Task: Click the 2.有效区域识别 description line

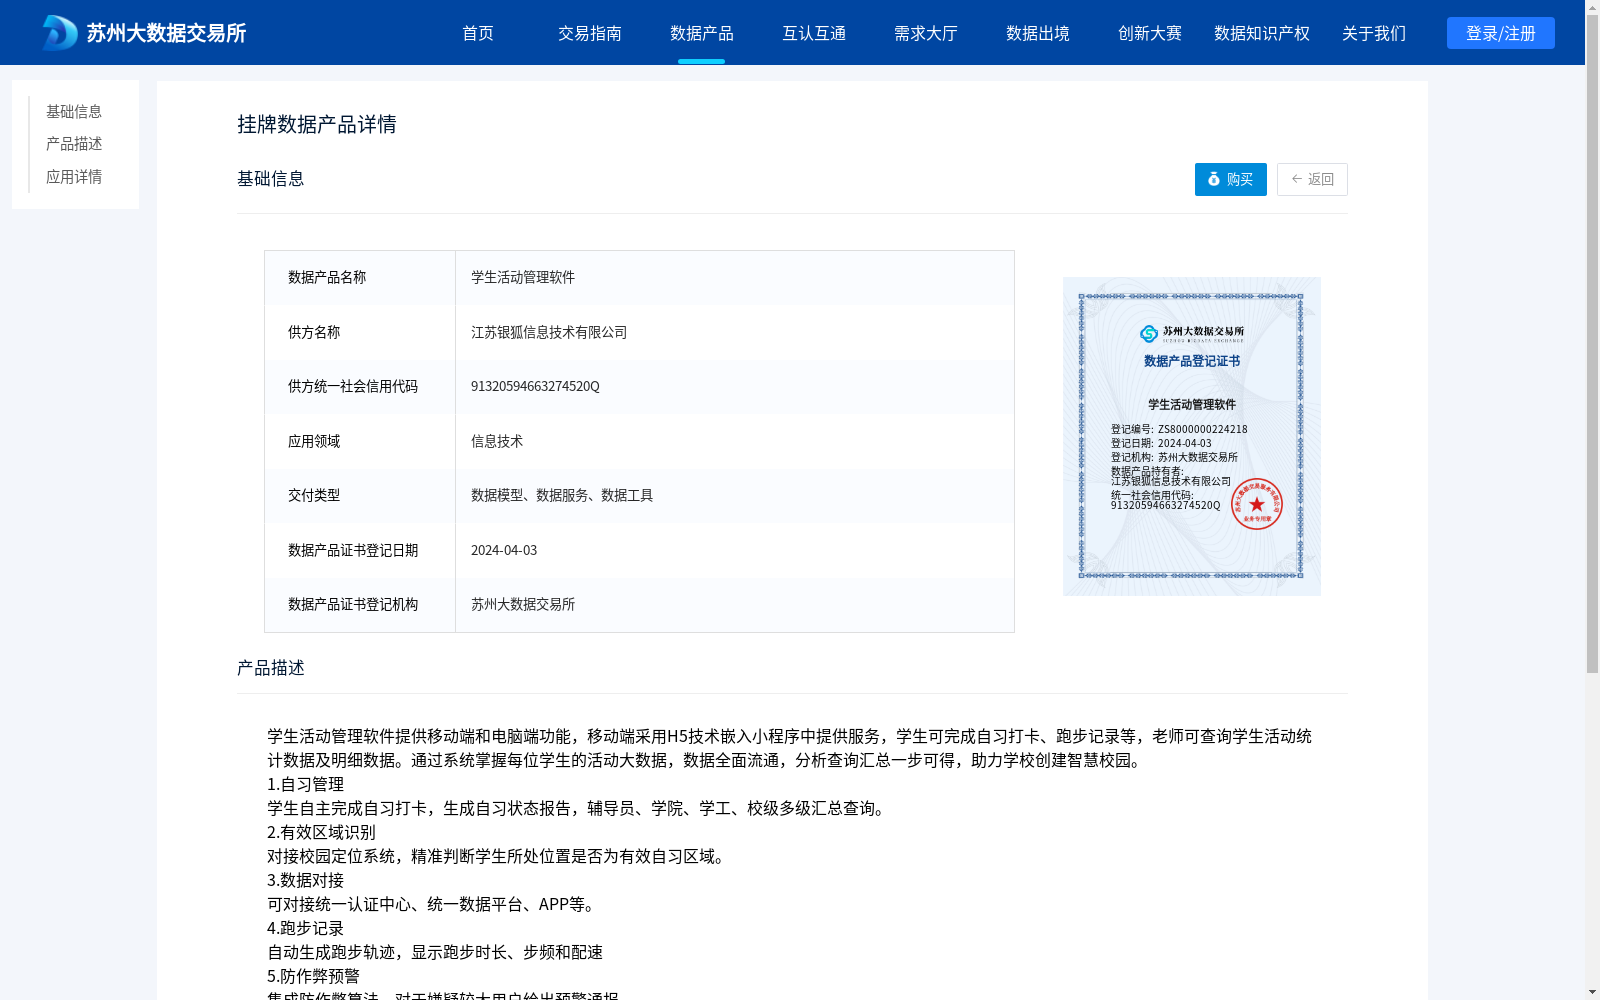Action: [321, 832]
